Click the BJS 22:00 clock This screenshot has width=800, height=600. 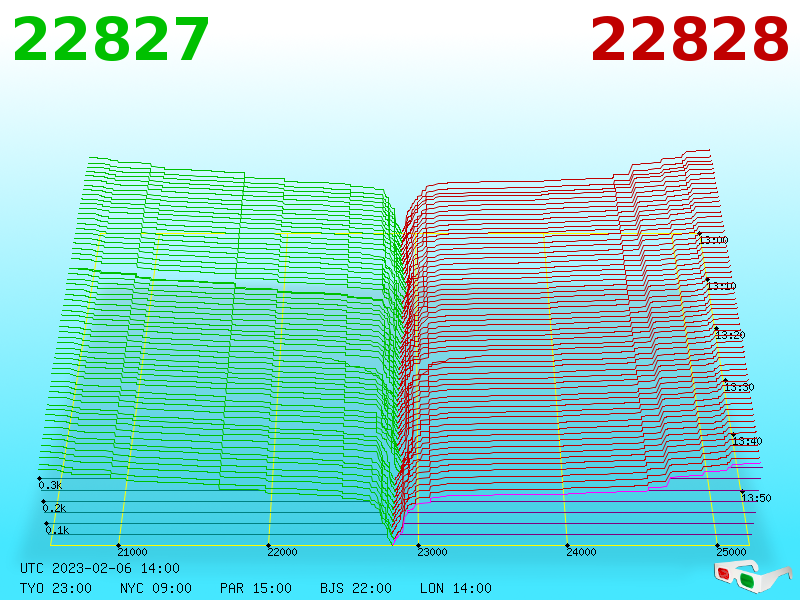tap(356, 588)
